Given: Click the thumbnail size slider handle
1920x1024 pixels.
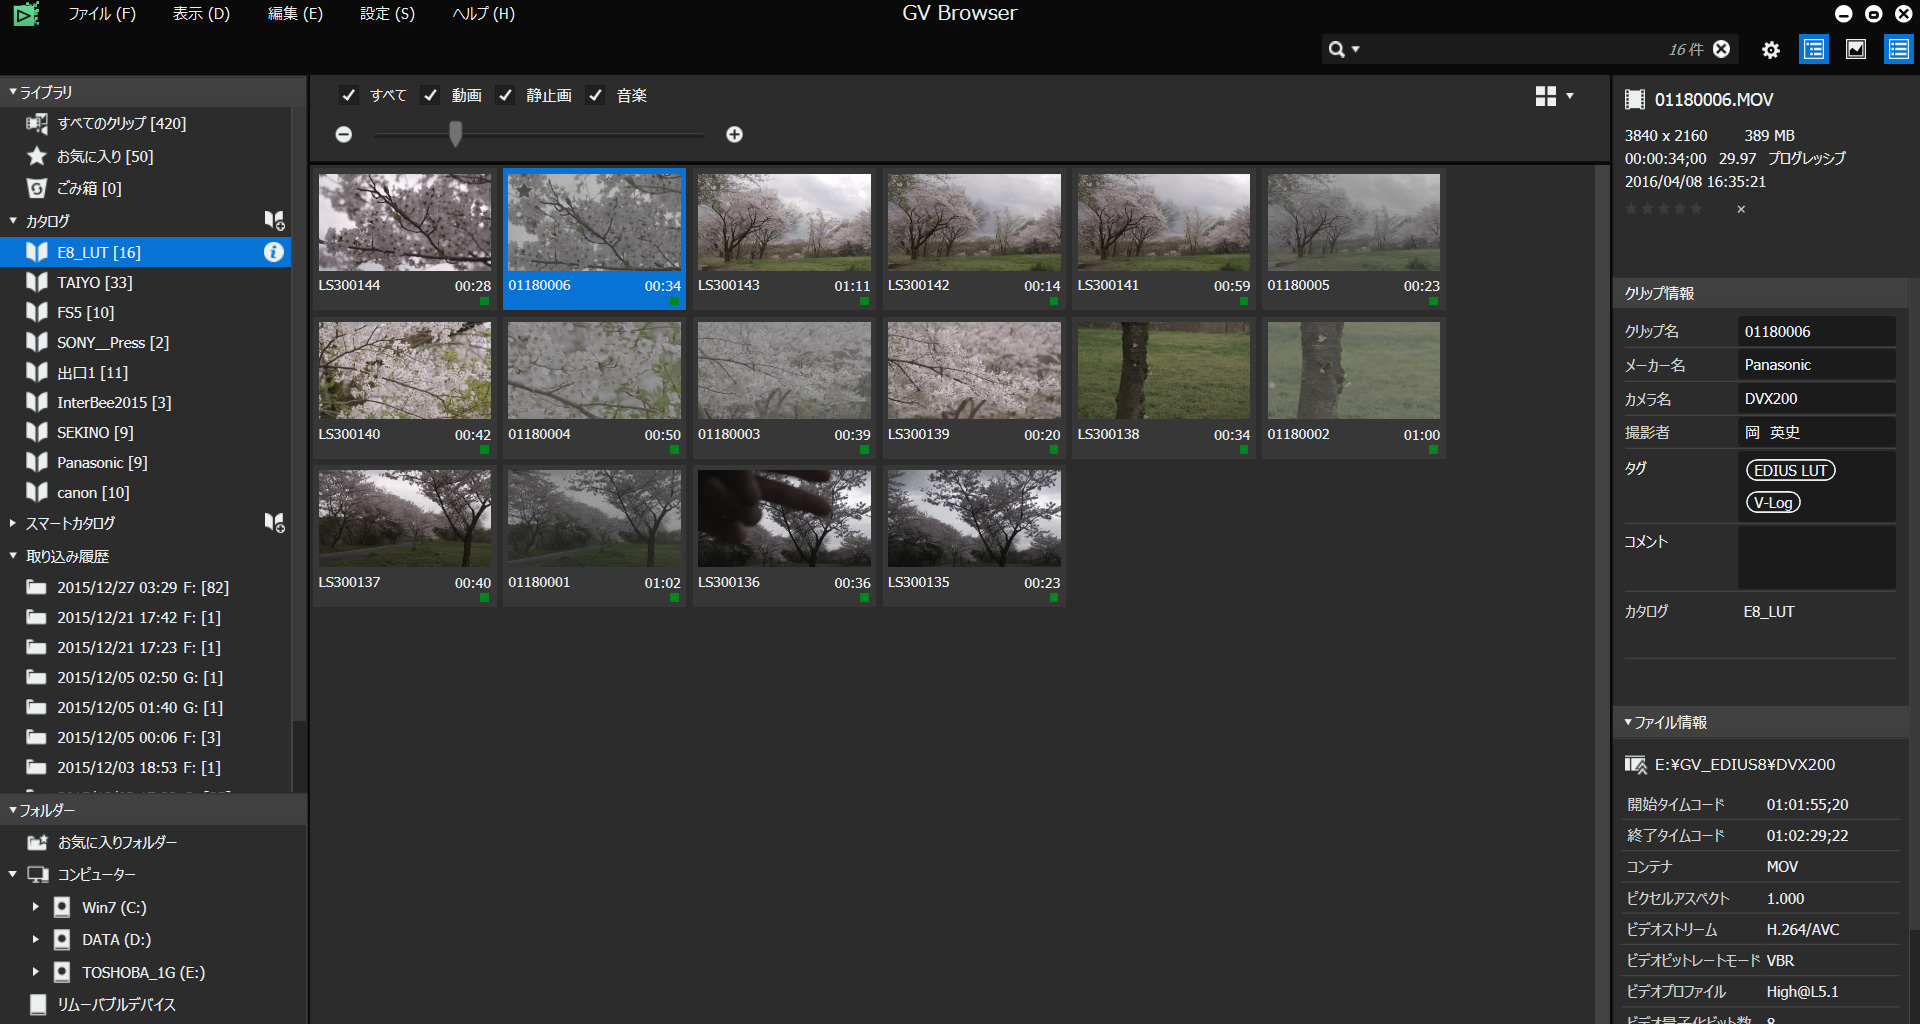Looking at the screenshot, I should (456, 134).
